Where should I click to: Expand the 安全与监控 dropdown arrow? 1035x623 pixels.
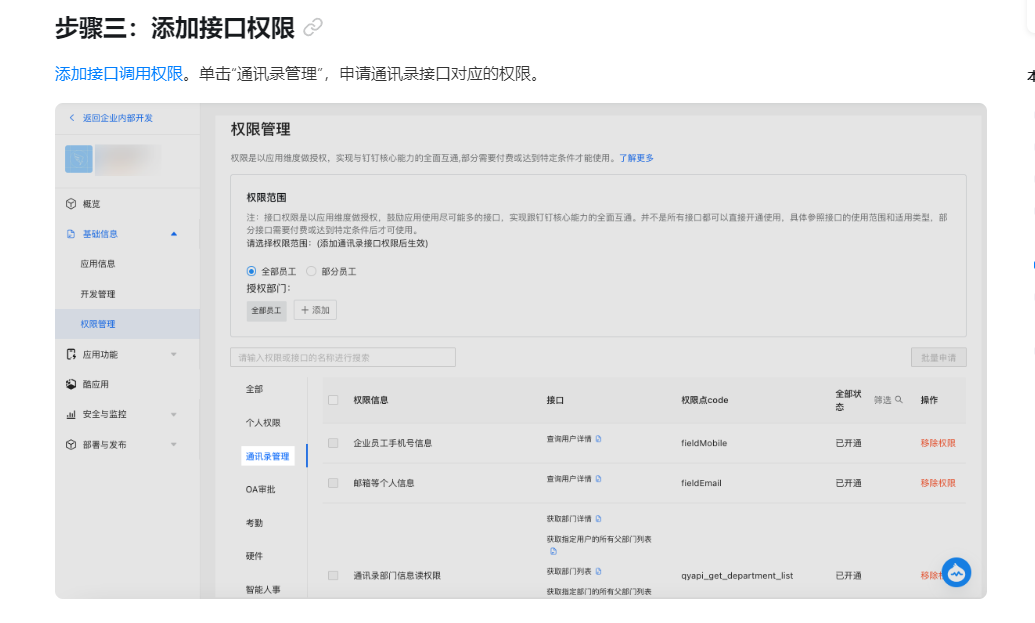[x=174, y=414]
